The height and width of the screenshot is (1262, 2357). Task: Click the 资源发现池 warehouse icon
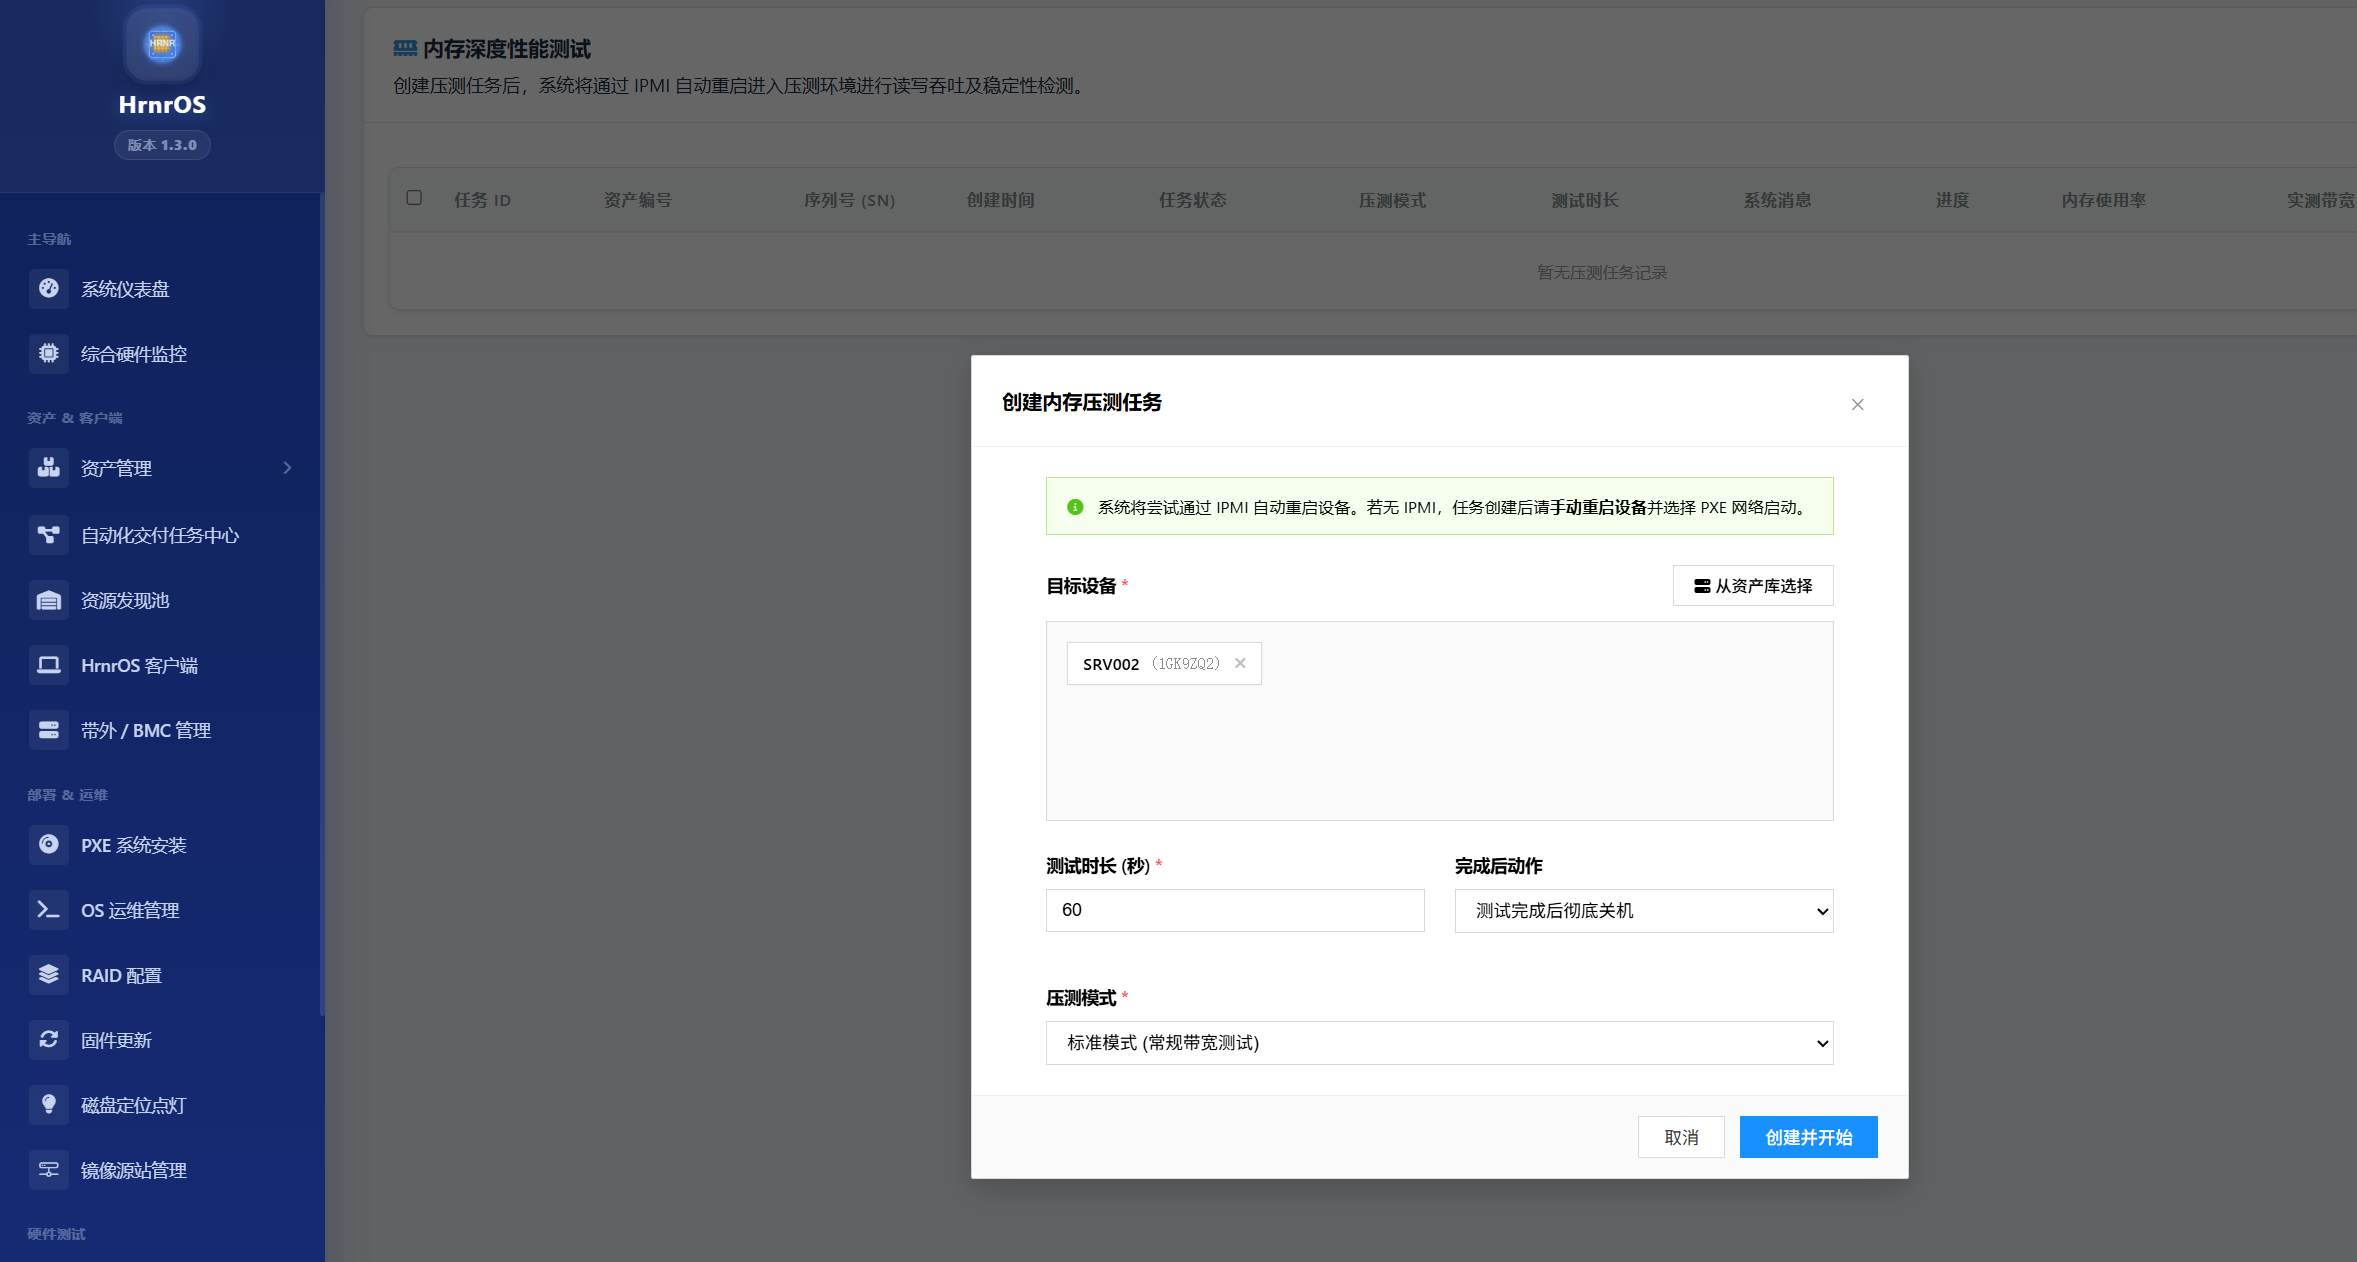click(48, 600)
